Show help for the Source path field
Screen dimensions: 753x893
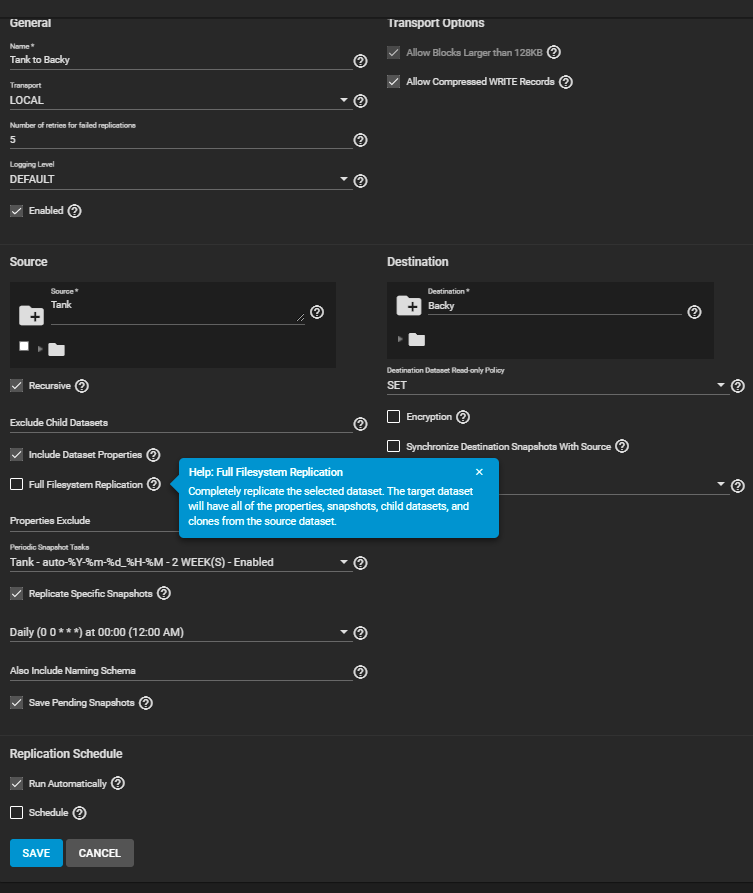(x=317, y=312)
